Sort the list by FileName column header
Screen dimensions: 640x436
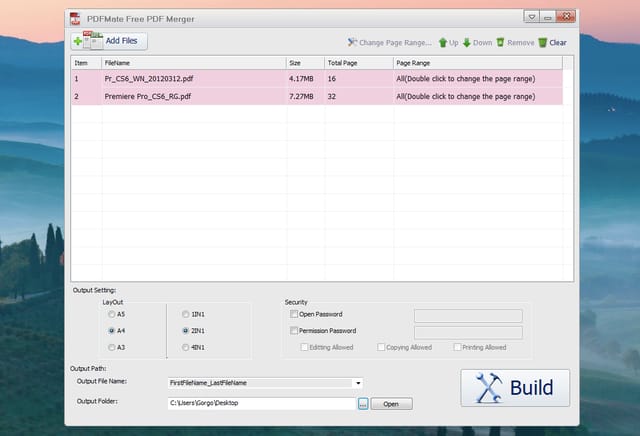[194, 63]
